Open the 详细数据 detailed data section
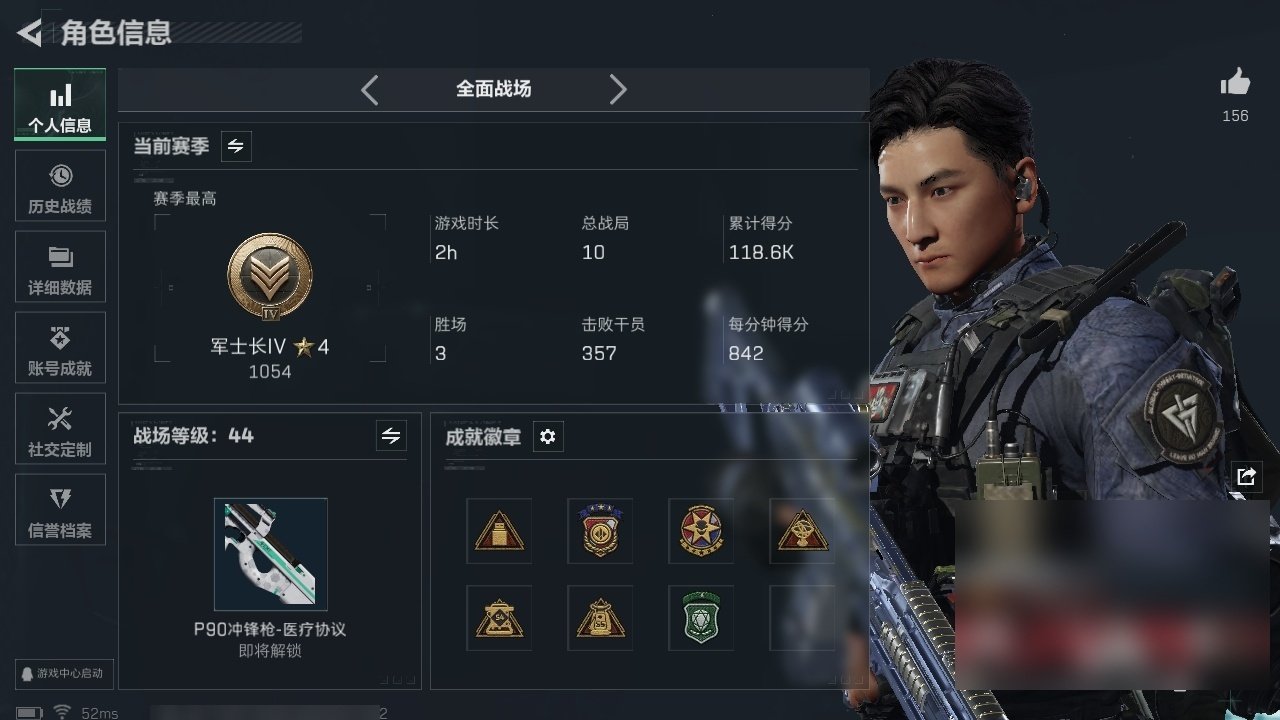Screen dimensions: 1280x720 (x=60, y=271)
